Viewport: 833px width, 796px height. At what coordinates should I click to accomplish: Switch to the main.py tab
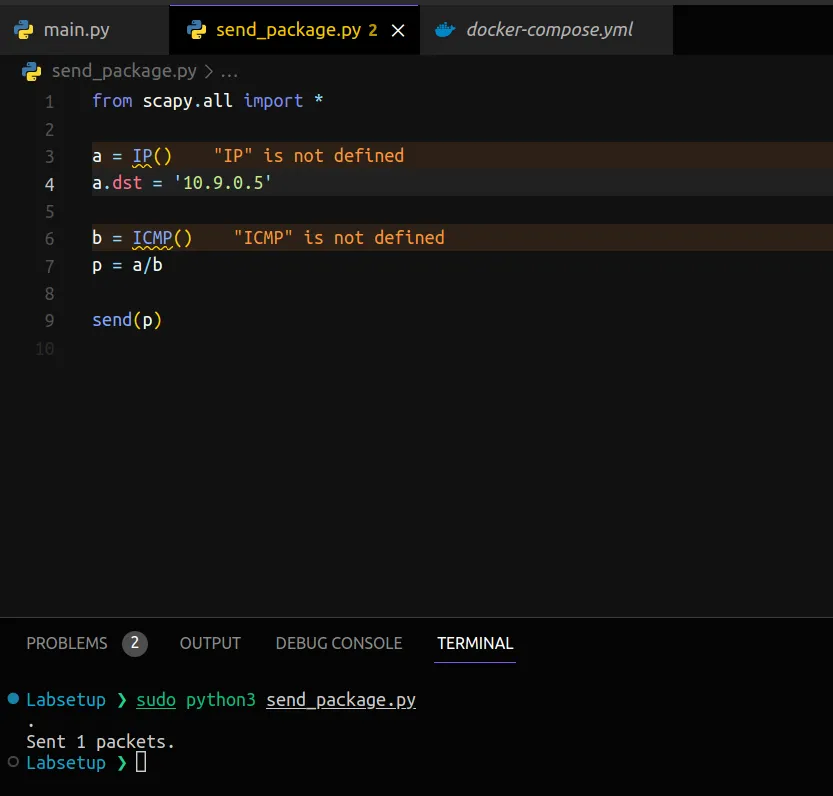click(76, 30)
